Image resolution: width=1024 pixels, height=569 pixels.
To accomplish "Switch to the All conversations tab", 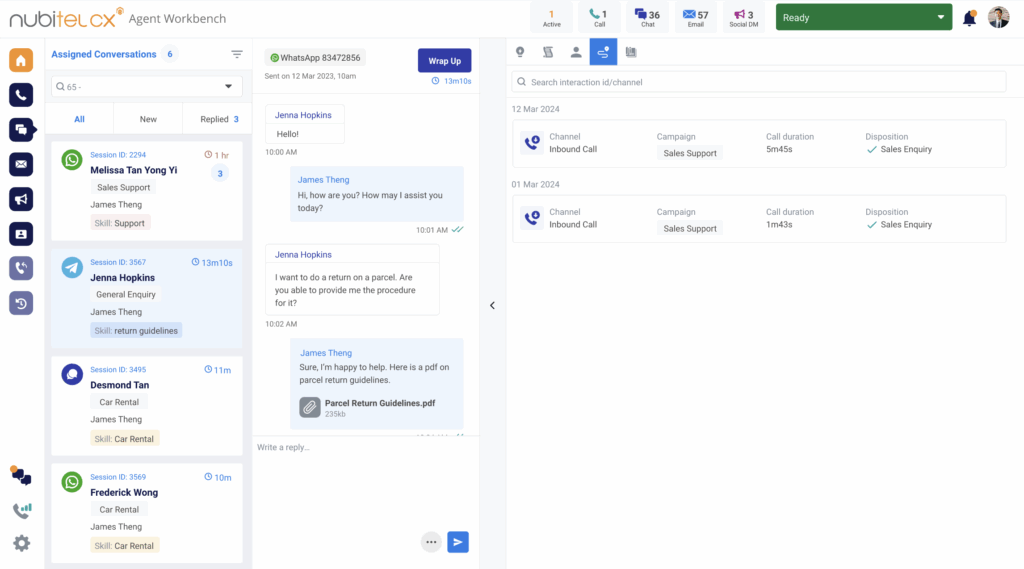I will pos(79,119).
